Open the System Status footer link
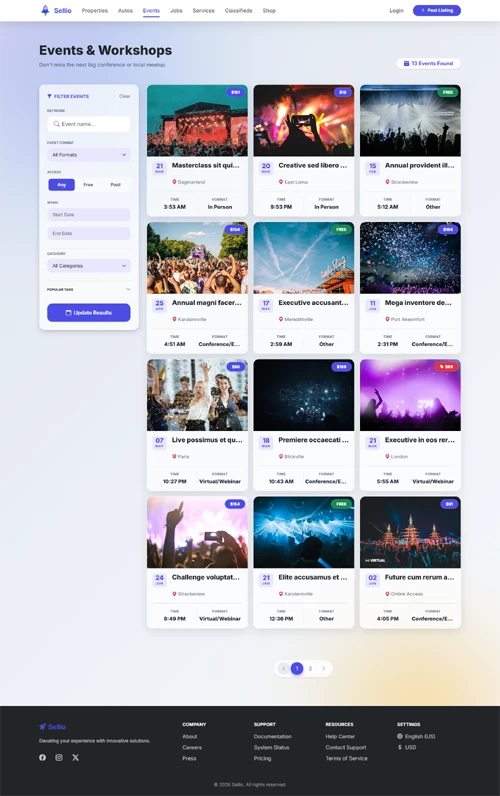 click(272, 747)
